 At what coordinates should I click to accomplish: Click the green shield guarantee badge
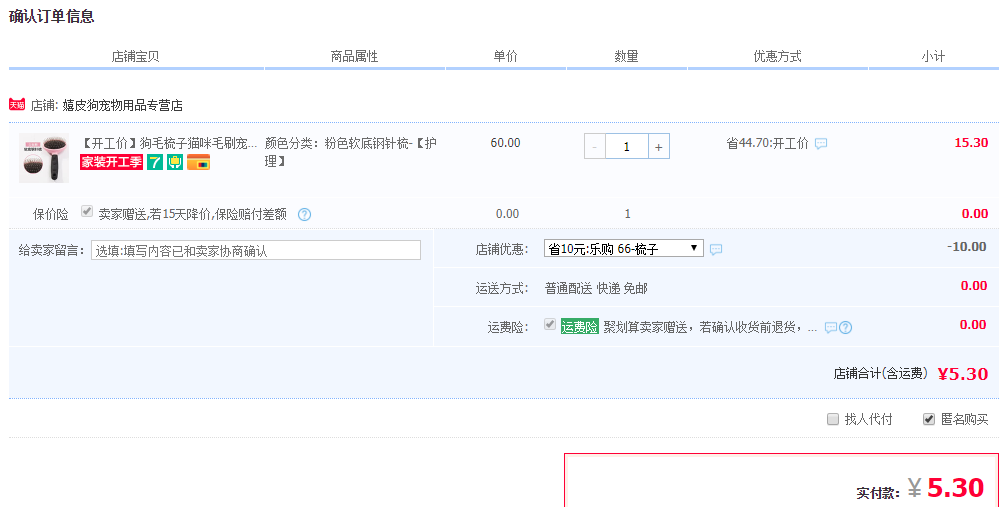click(x=174, y=162)
